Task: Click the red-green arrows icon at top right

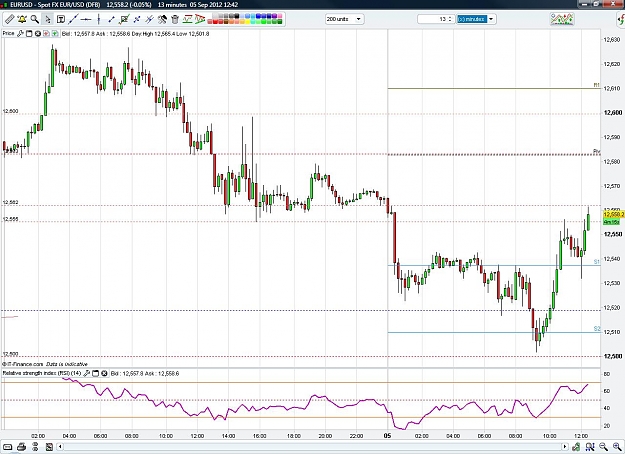Action: (x=621, y=19)
